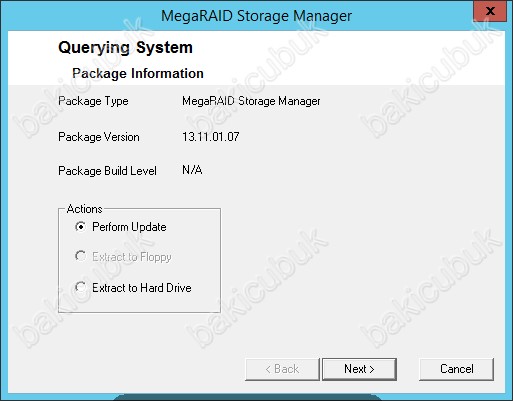Click the Package Type label
This screenshot has width=513, height=401.
[93, 101]
